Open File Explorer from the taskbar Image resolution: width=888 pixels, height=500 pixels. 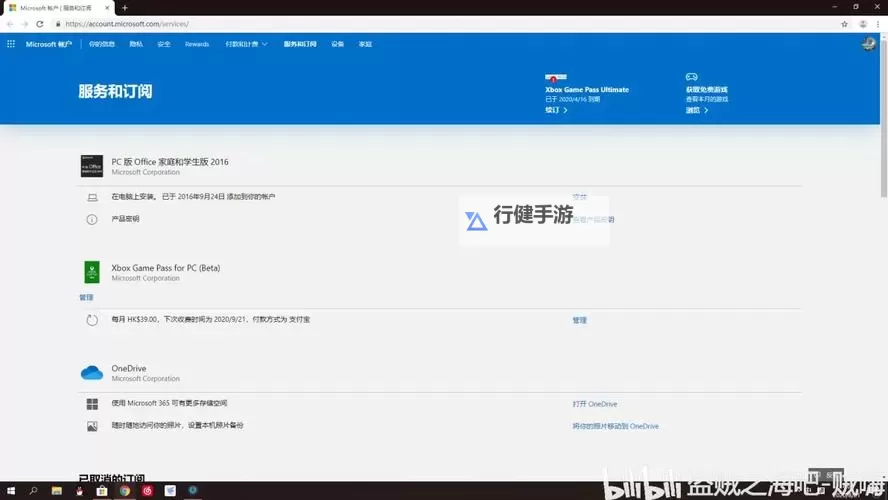tap(57, 491)
